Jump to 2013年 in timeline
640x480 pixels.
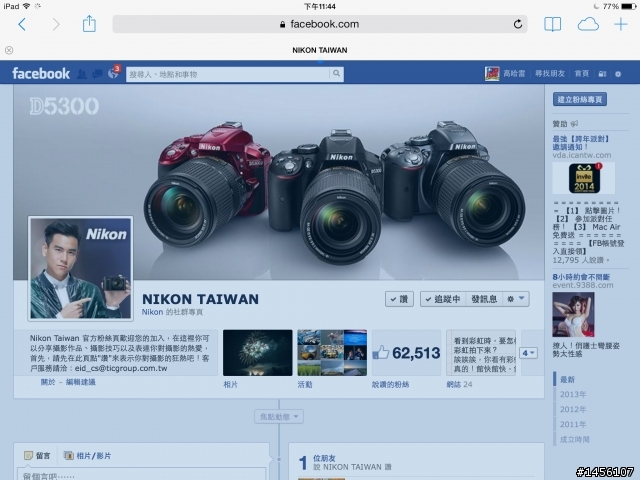(573, 394)
